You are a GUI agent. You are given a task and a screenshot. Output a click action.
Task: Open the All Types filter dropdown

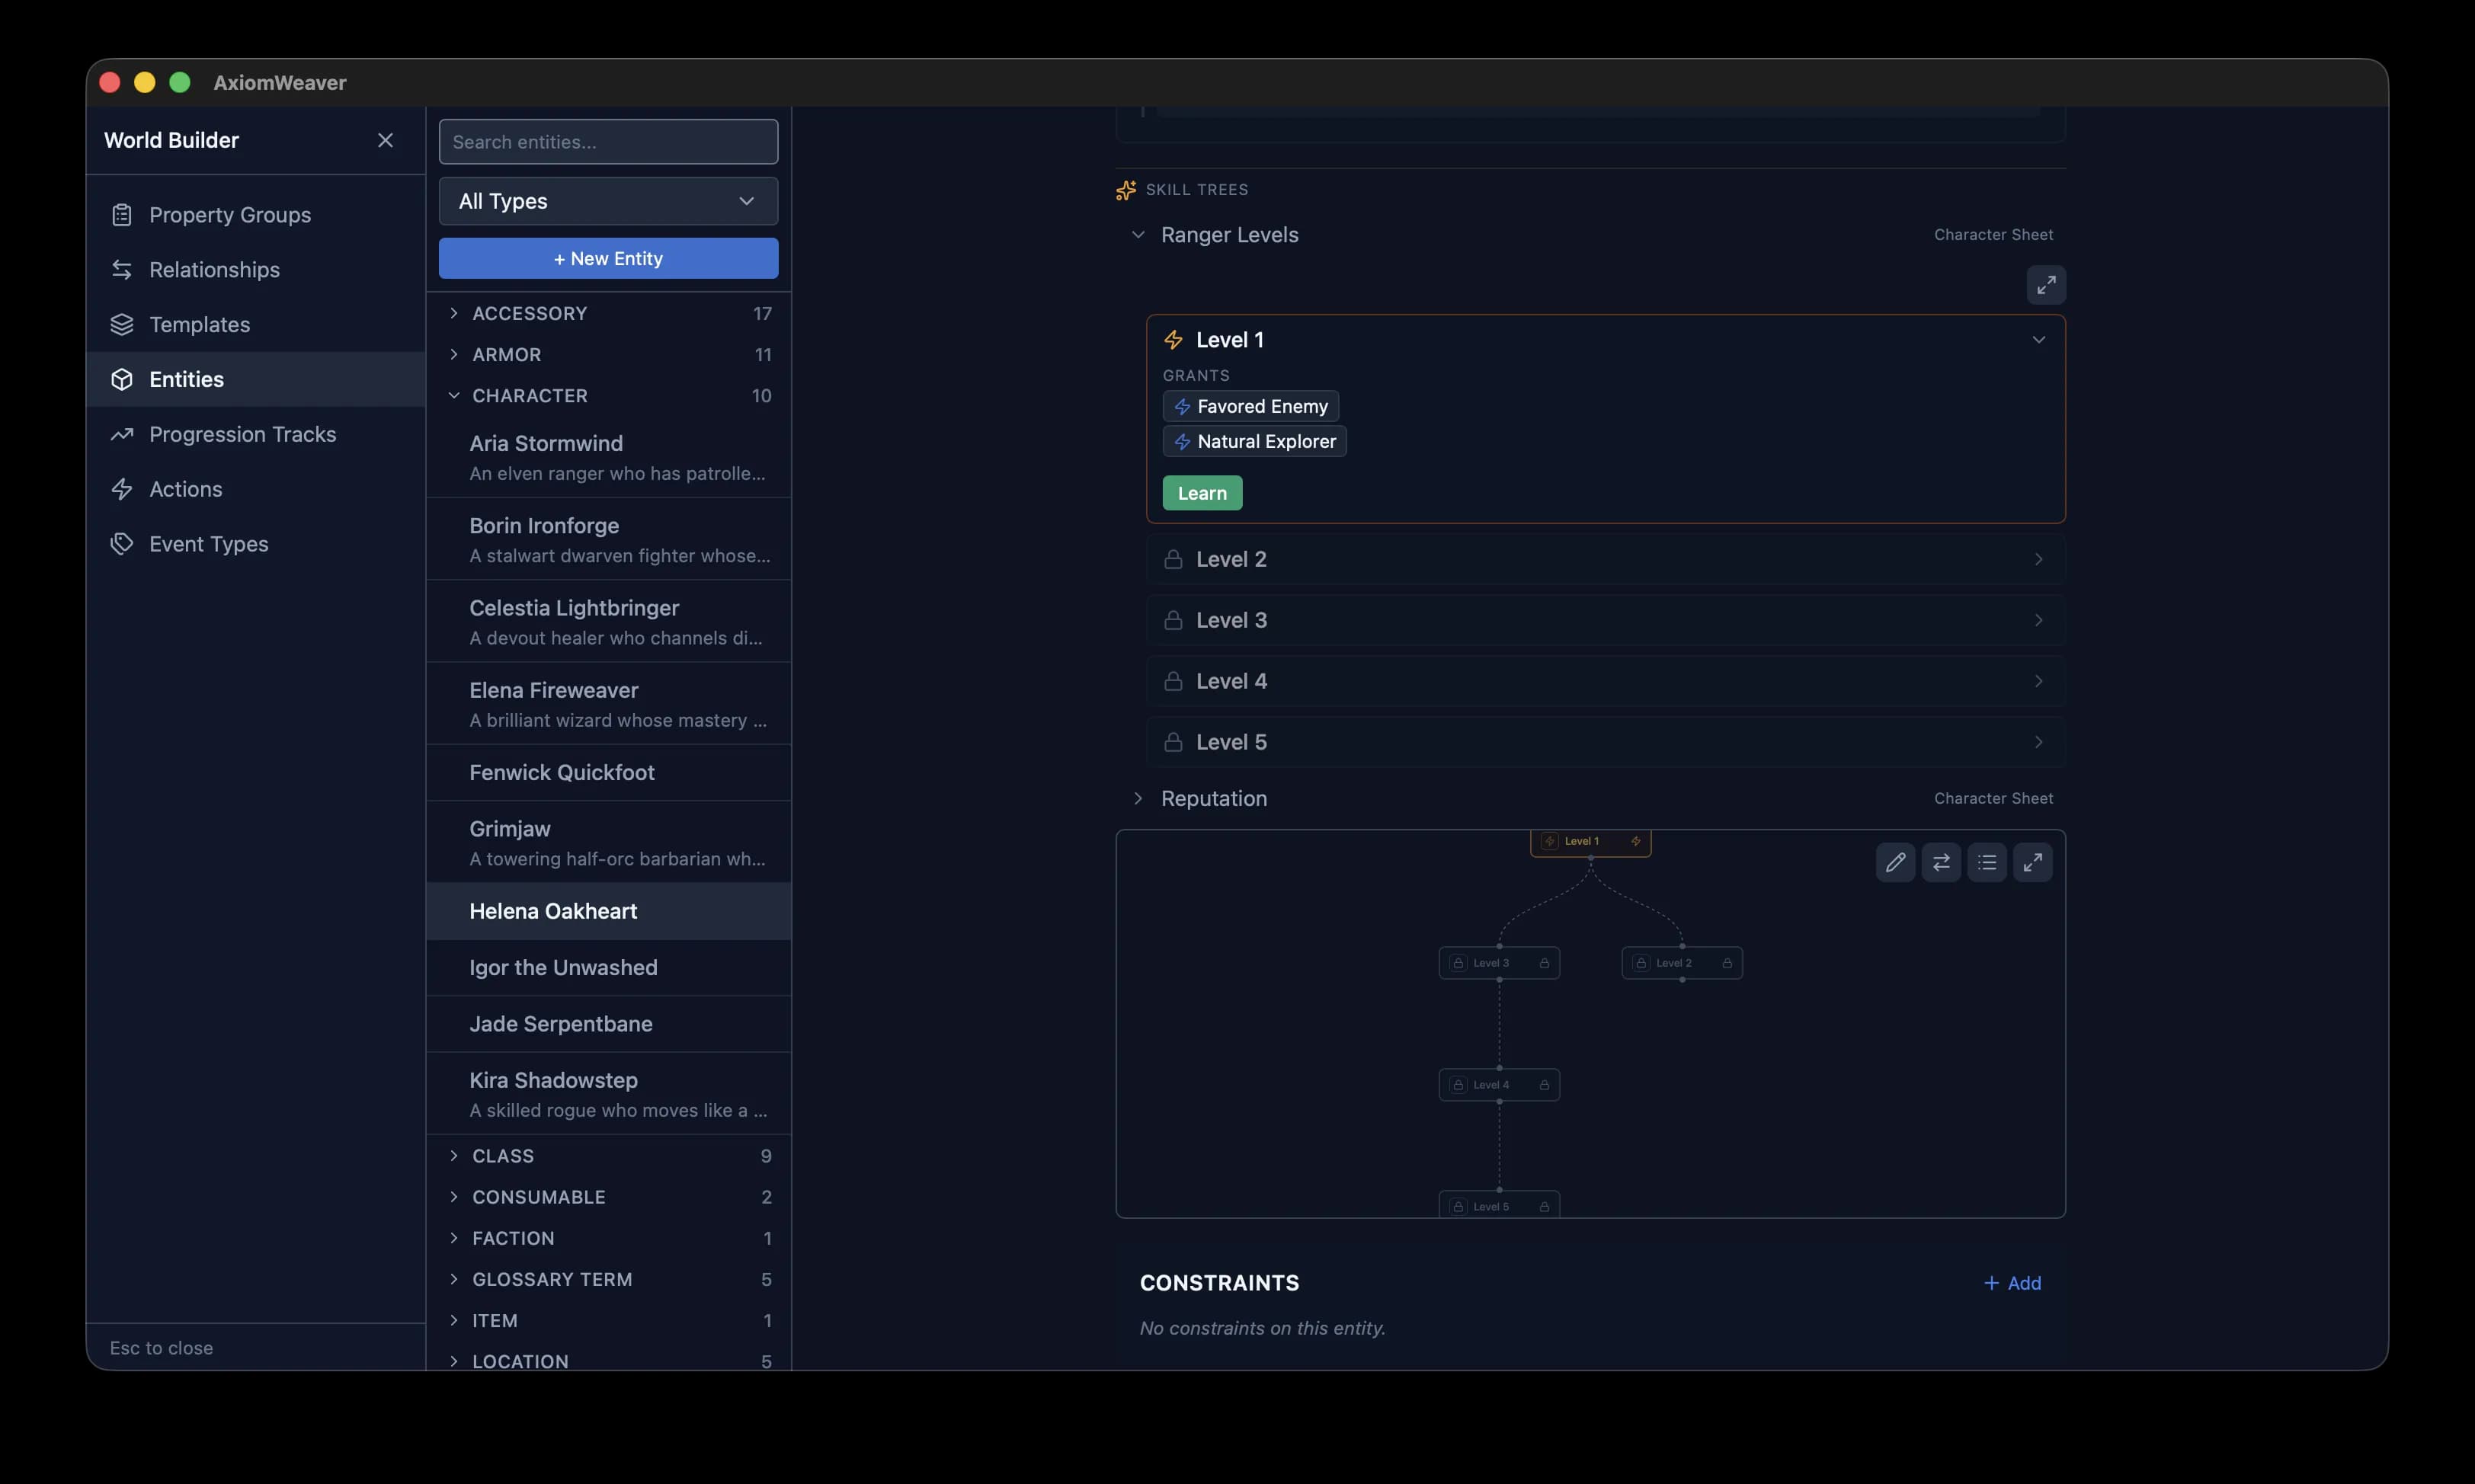[608, 201]
